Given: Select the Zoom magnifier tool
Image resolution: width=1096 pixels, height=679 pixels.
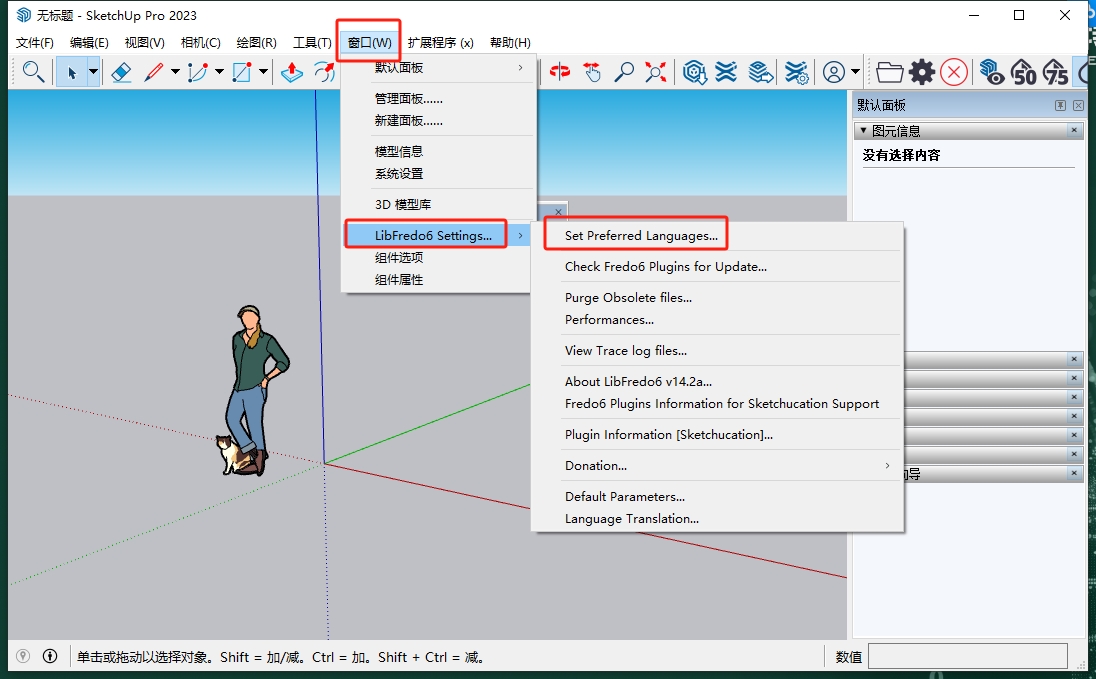Looking at the screenshot, I should coord(625,71).
